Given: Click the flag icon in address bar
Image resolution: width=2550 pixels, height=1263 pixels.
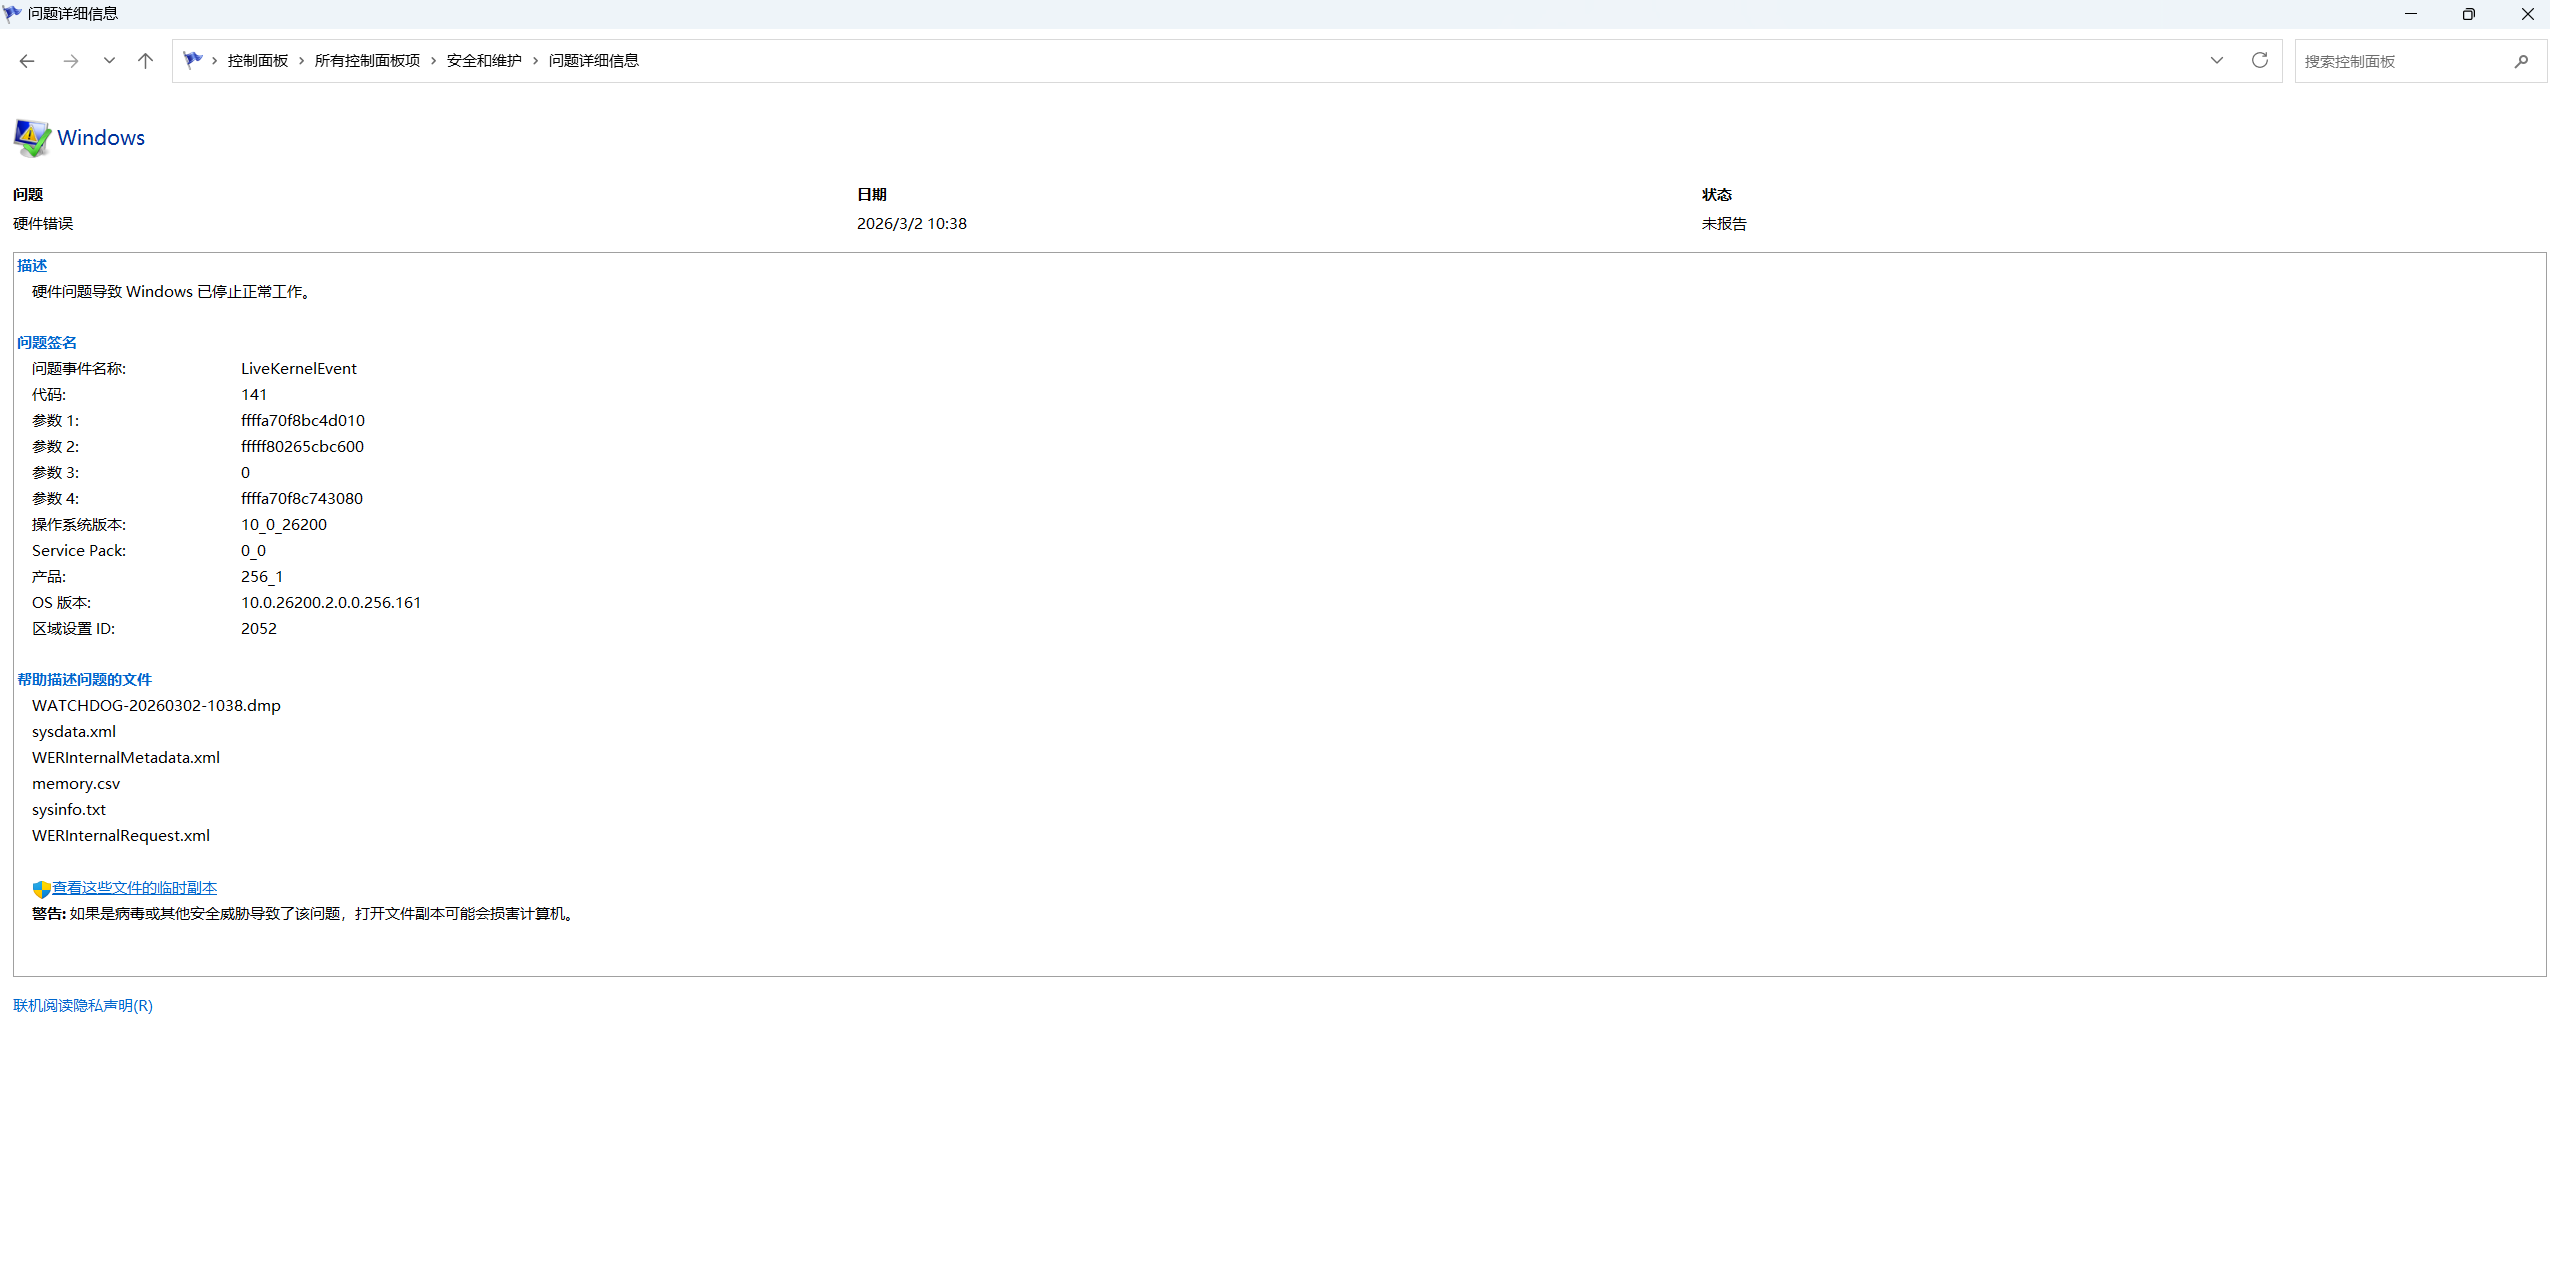Looking at the screenshot, I should coord(193,60).
